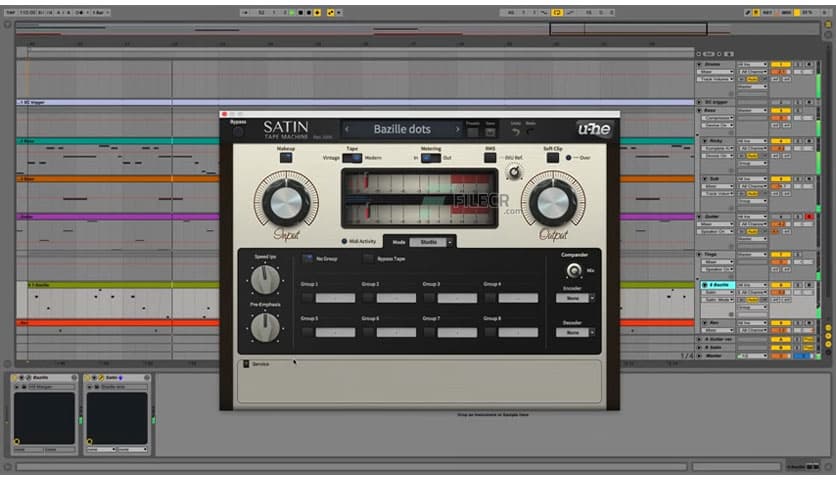Click the large Input knob

tap(285, 203)
